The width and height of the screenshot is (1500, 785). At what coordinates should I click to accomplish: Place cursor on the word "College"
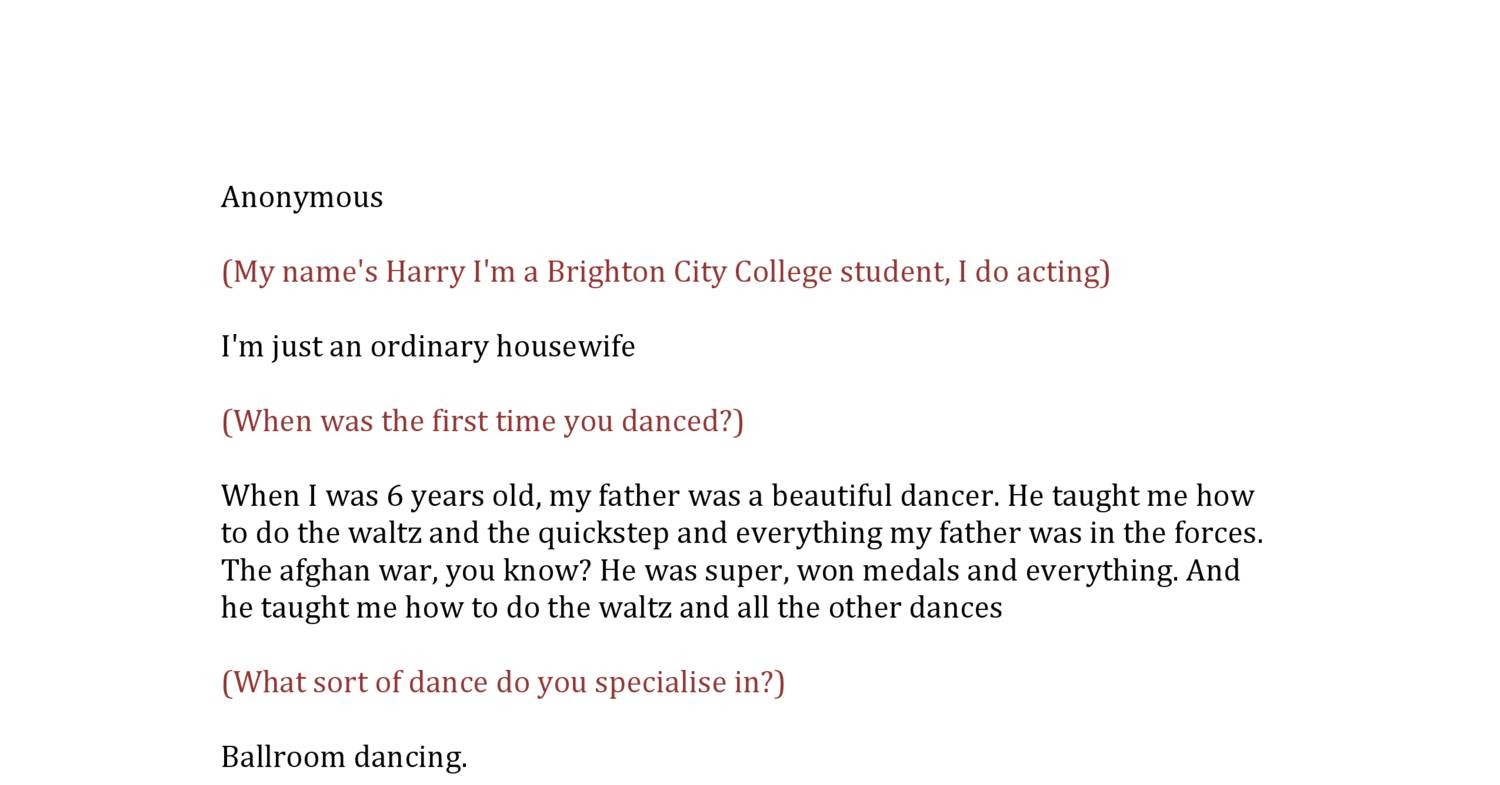pyautogui.click(x=782, y=272)
